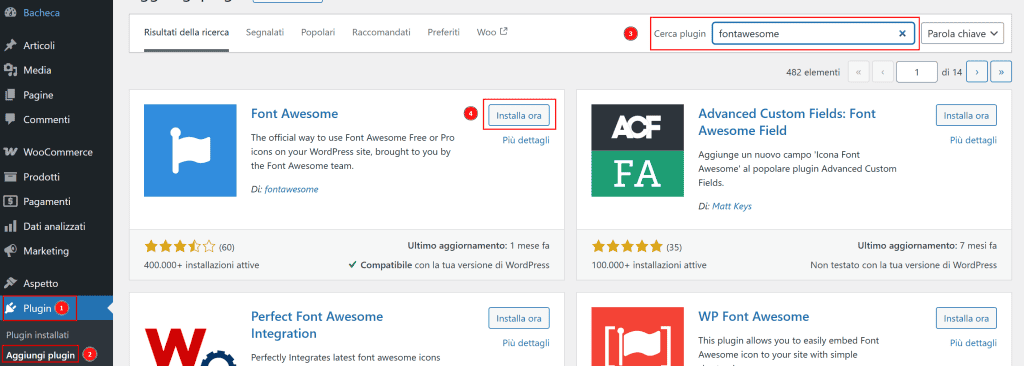
Task: Jump to last results page
Action: click(x=1001, y=72)
